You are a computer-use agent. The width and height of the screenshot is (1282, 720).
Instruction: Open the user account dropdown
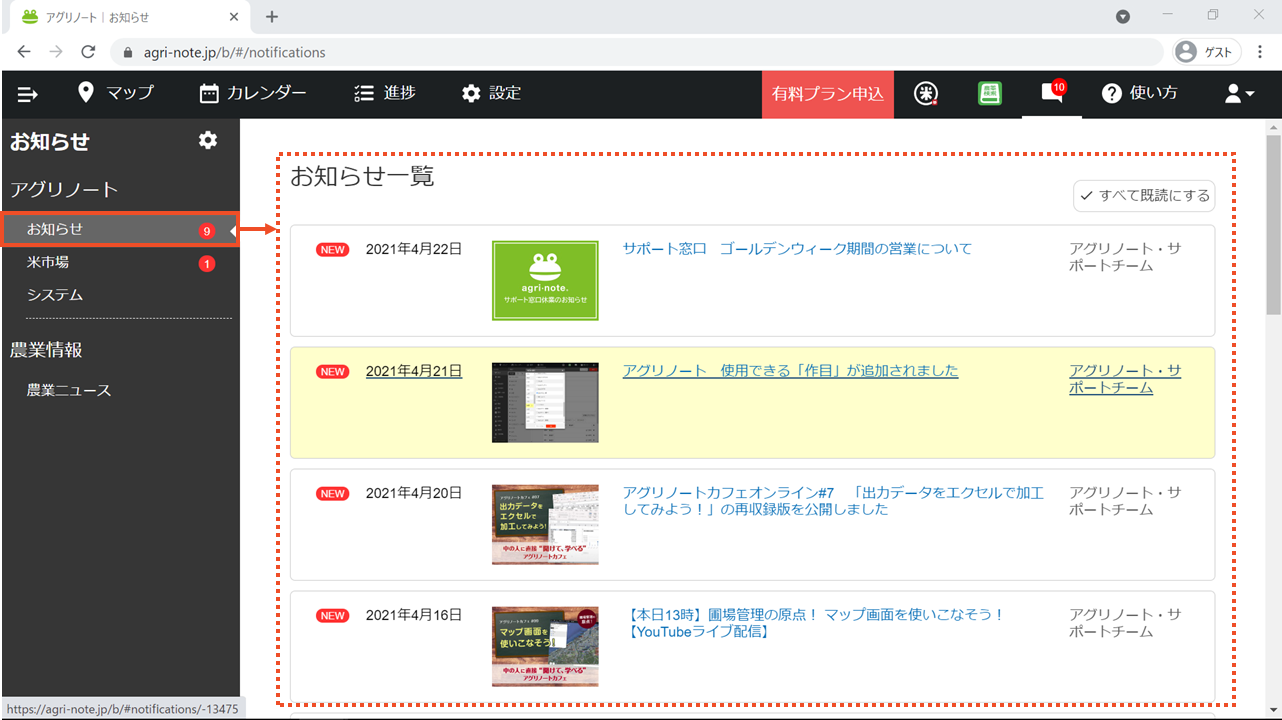click(1239, 93)
